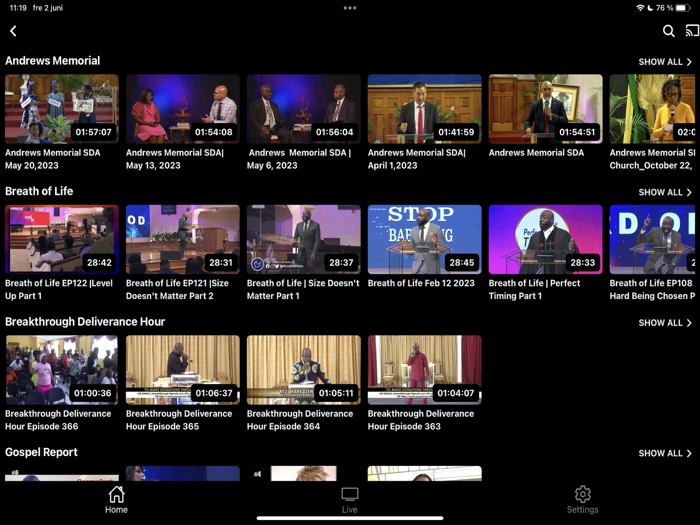
Task: Open Size Doesn't Matter Part 1 thumbnail
Action: click(x=304, y=239)
